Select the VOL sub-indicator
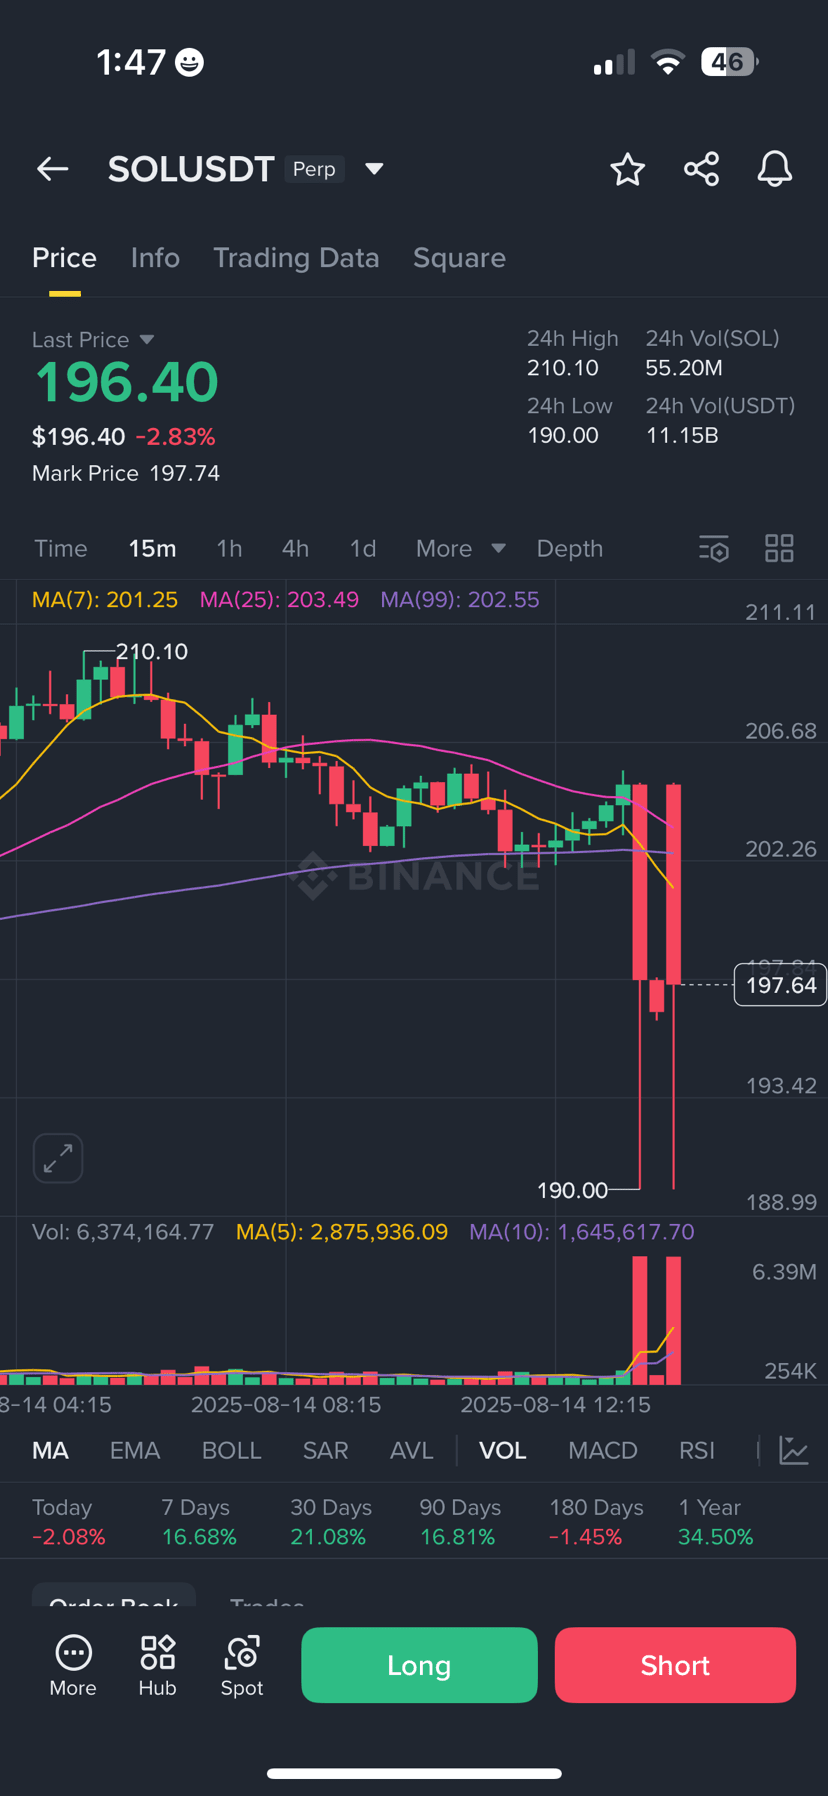The width and height of the screenshot is (828, 1796). (502, 1450)
